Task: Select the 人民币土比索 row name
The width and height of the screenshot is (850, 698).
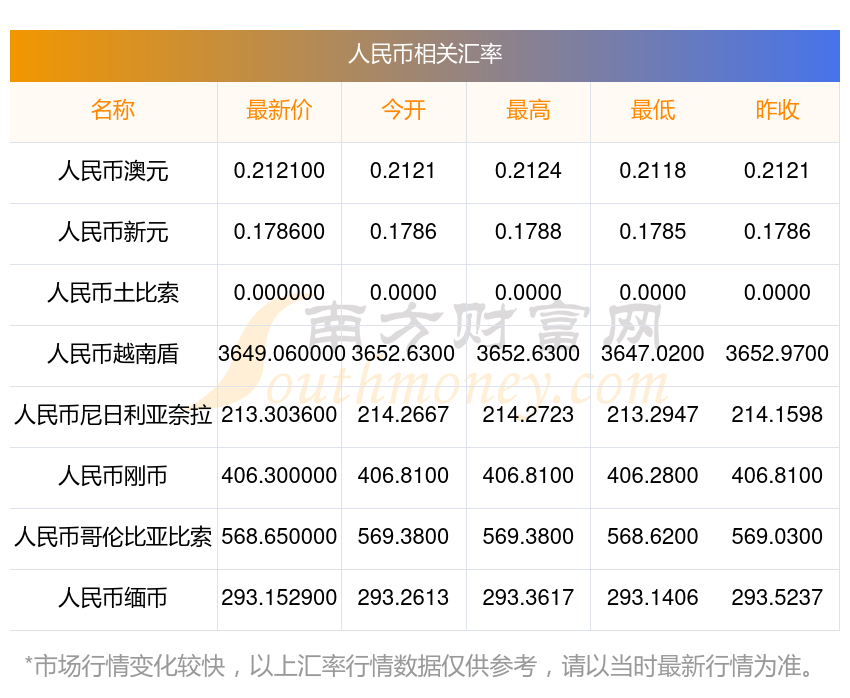Action: tap(113, 293)
